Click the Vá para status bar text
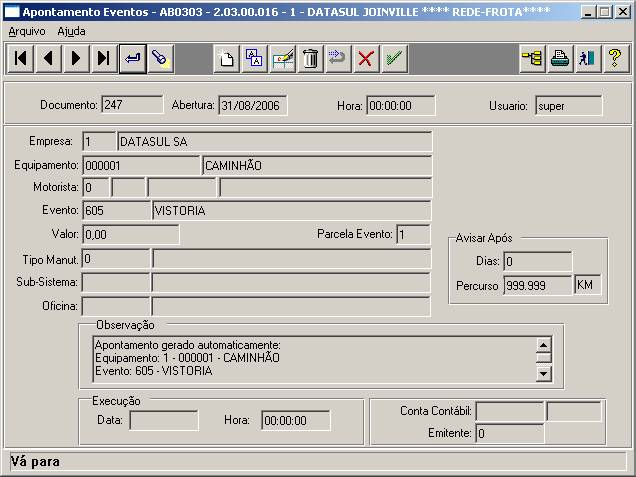The width and height of the screenshot is (636, 477). click(35, 462)
